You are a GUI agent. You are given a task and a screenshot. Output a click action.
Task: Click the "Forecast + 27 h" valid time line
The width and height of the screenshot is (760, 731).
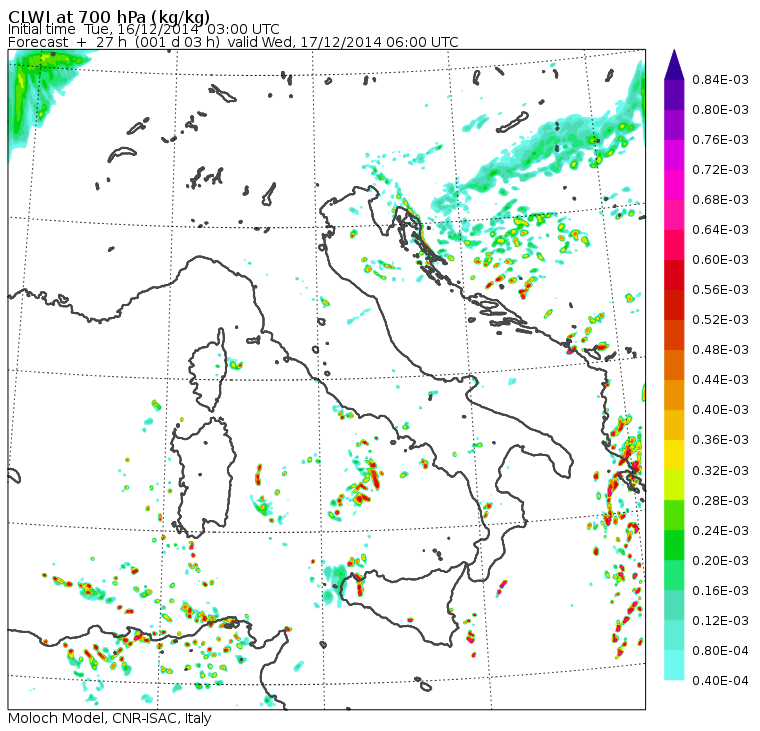(x=233, y=42)
